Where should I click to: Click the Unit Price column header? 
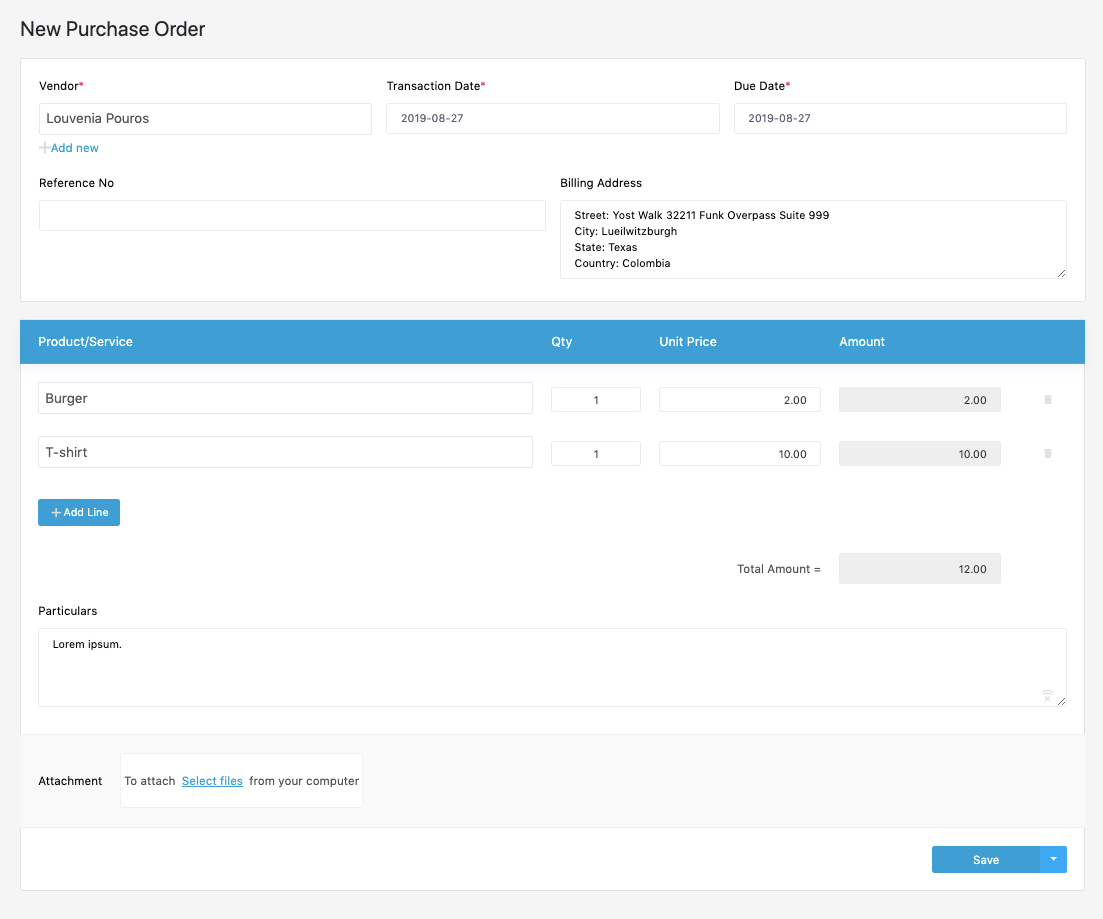687,342
